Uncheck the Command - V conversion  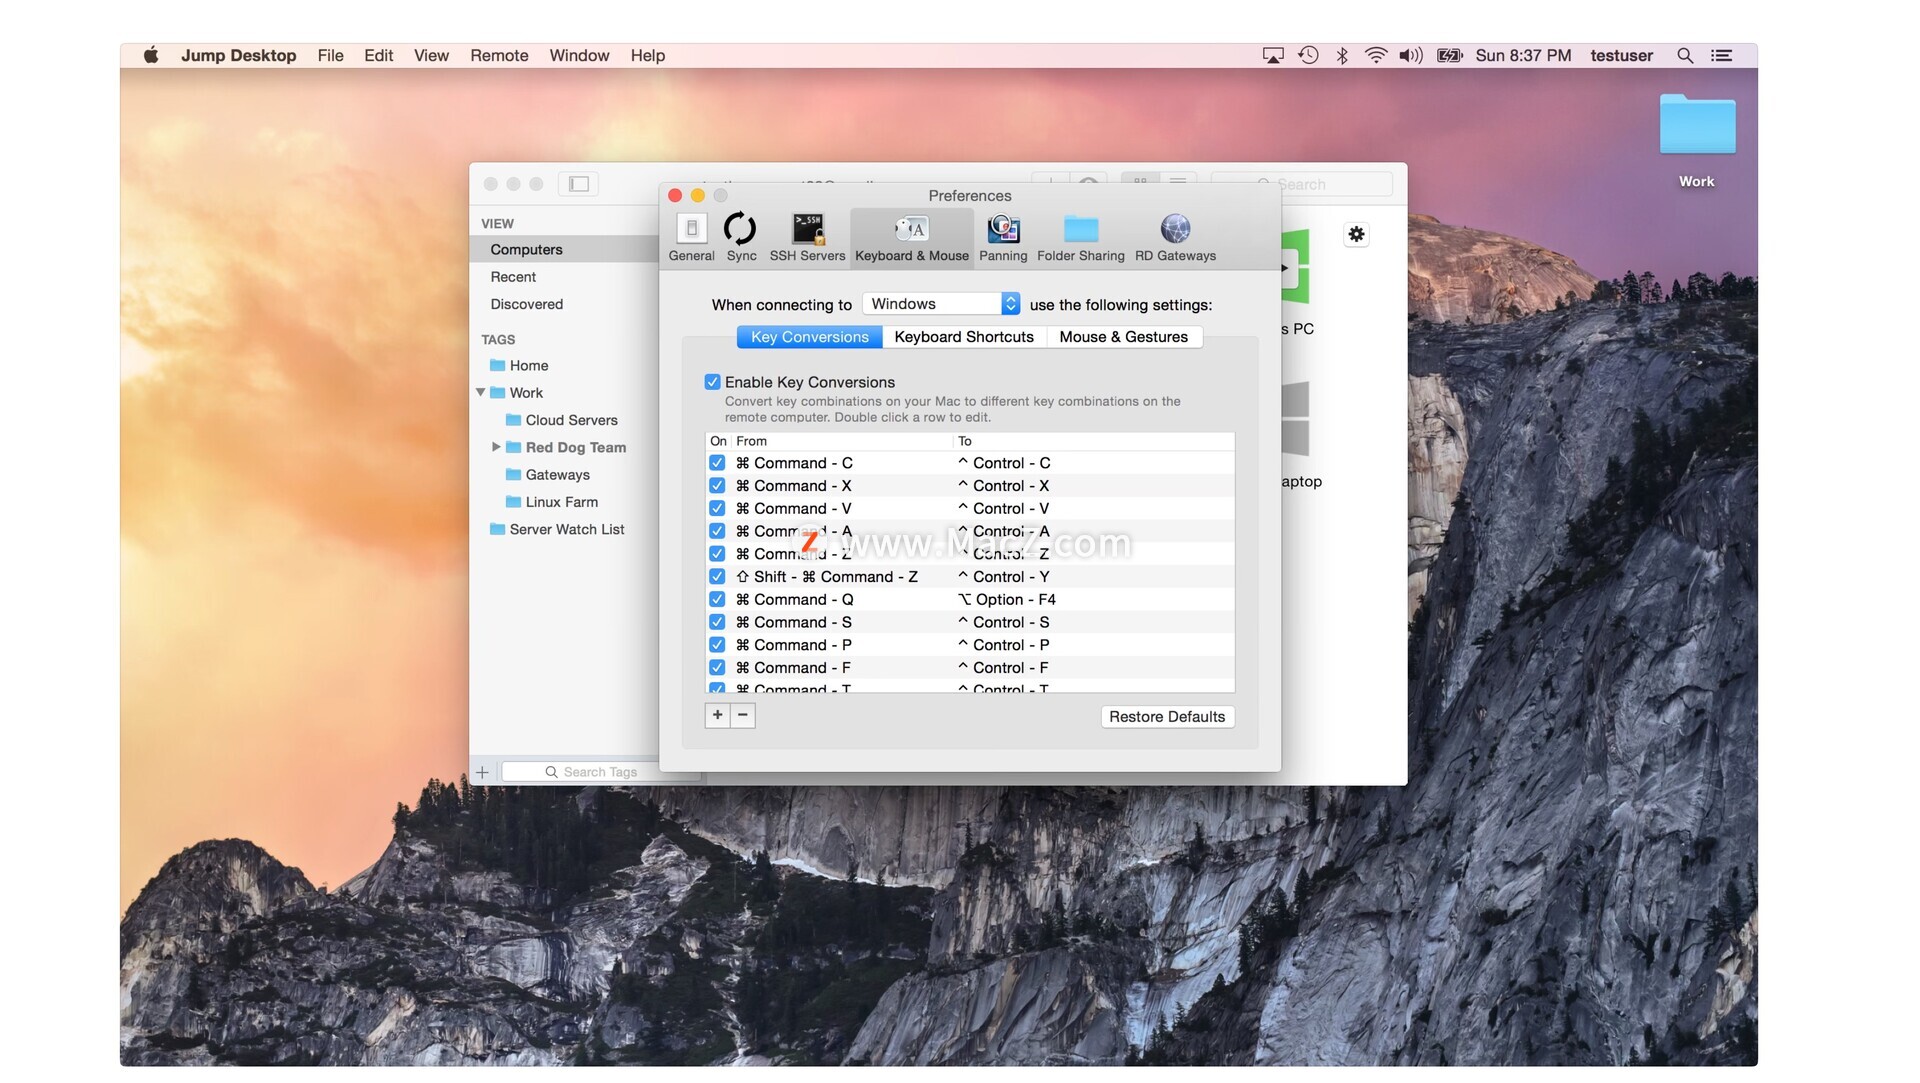717,508
